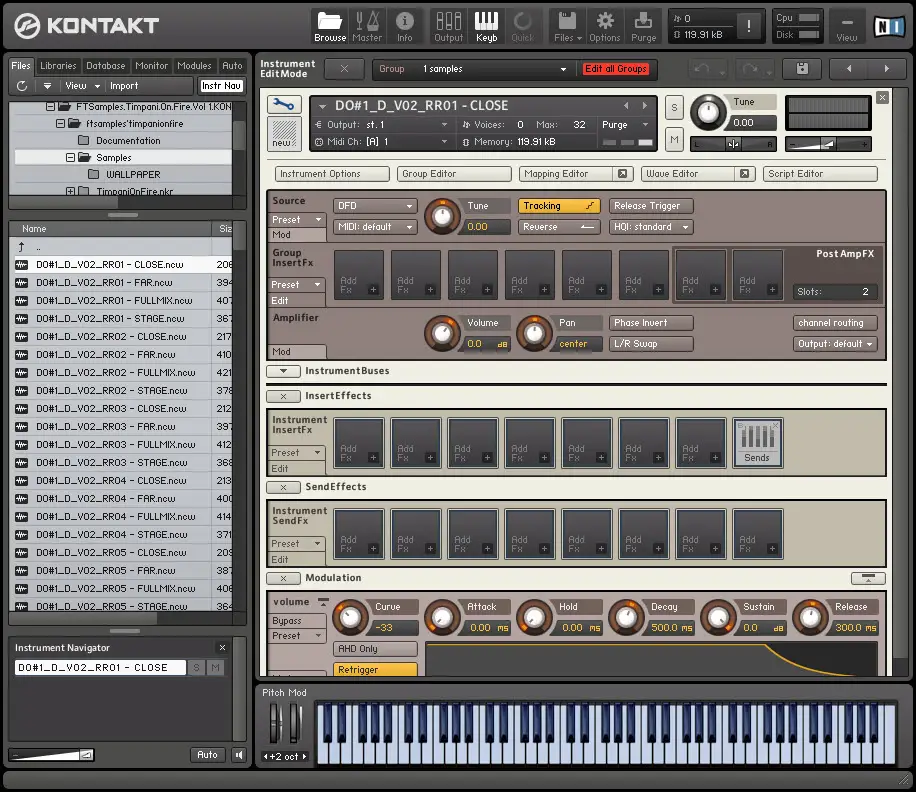Click the wrench edit mode icon
916x792 pixels.
(284, 105)
